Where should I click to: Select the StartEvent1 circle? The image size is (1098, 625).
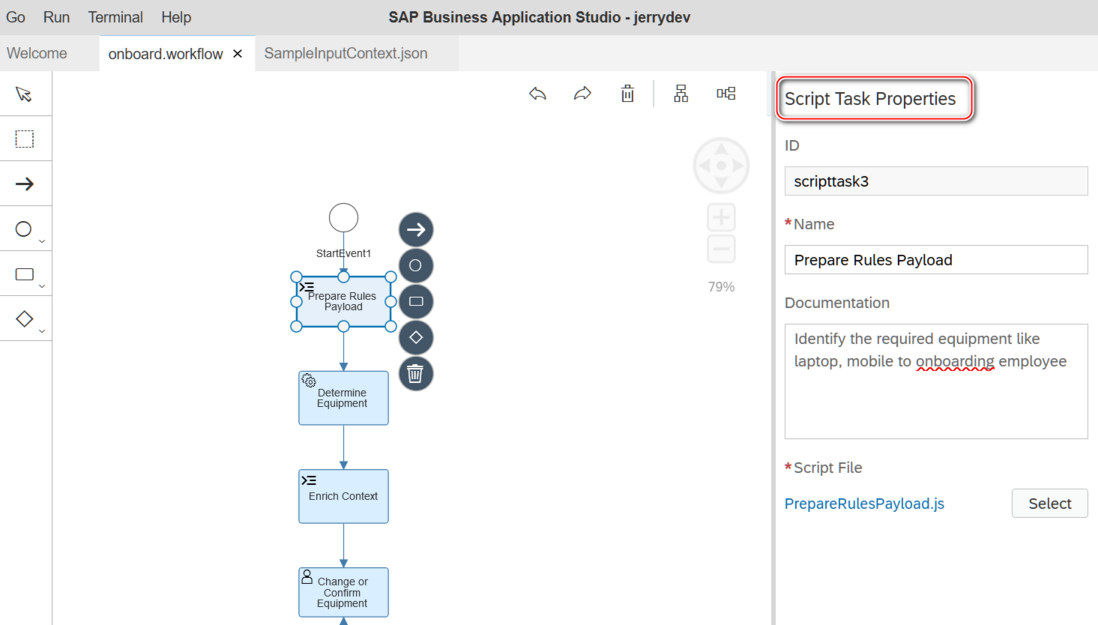tap(344, 218)
